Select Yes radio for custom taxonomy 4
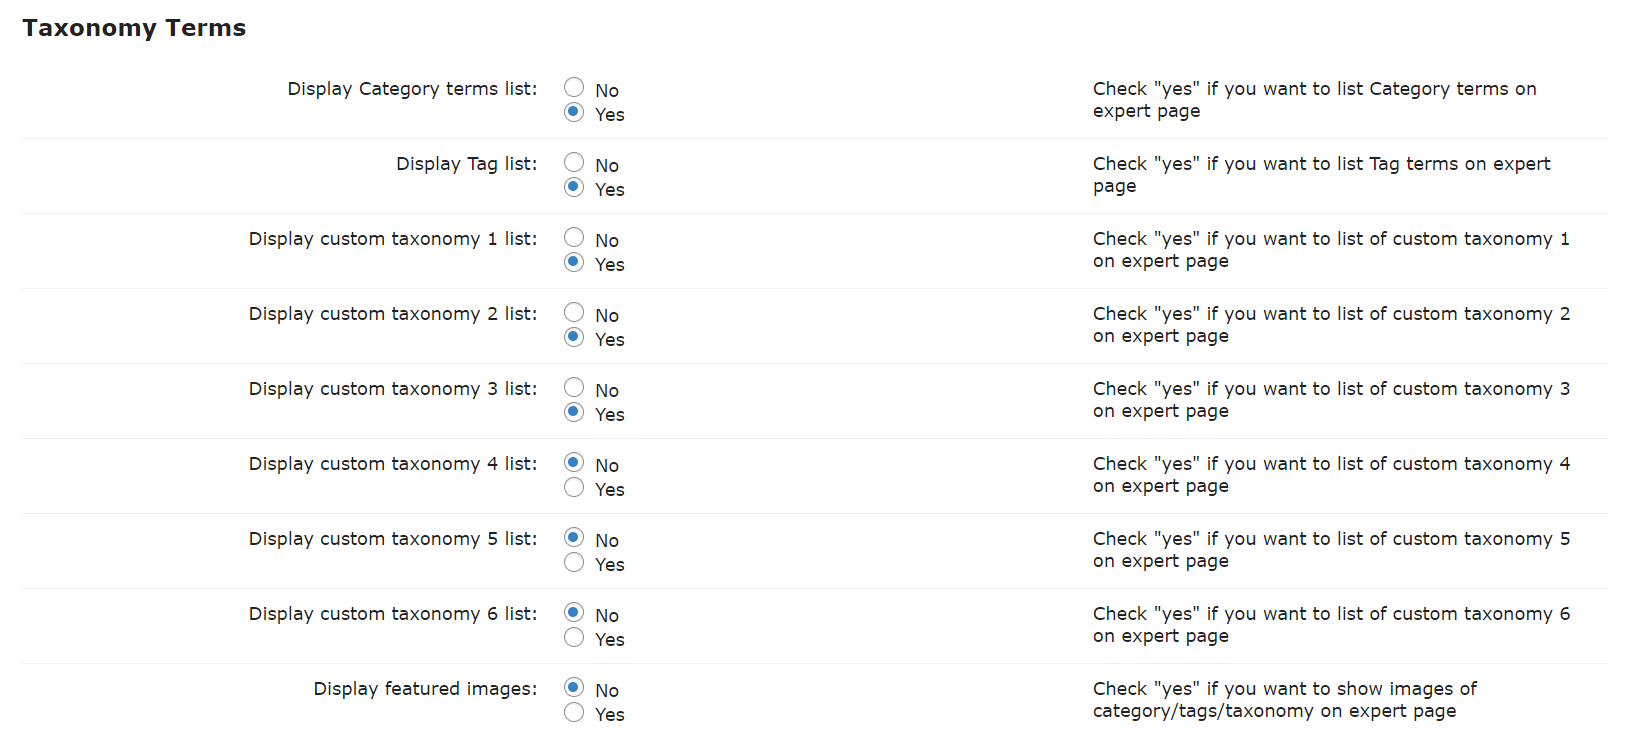The image size is (1630, 750). [x=574, y=487]
